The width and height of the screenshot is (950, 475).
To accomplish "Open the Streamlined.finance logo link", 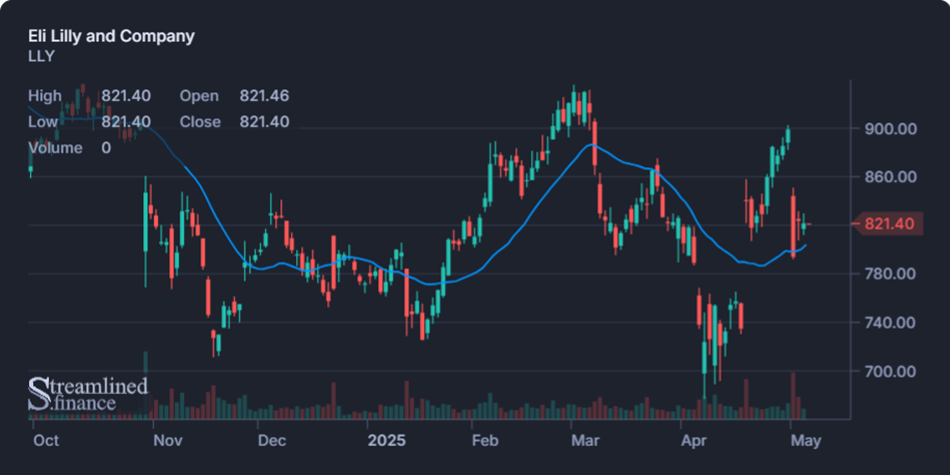I will pyautogui.click(x=88, y=394).
